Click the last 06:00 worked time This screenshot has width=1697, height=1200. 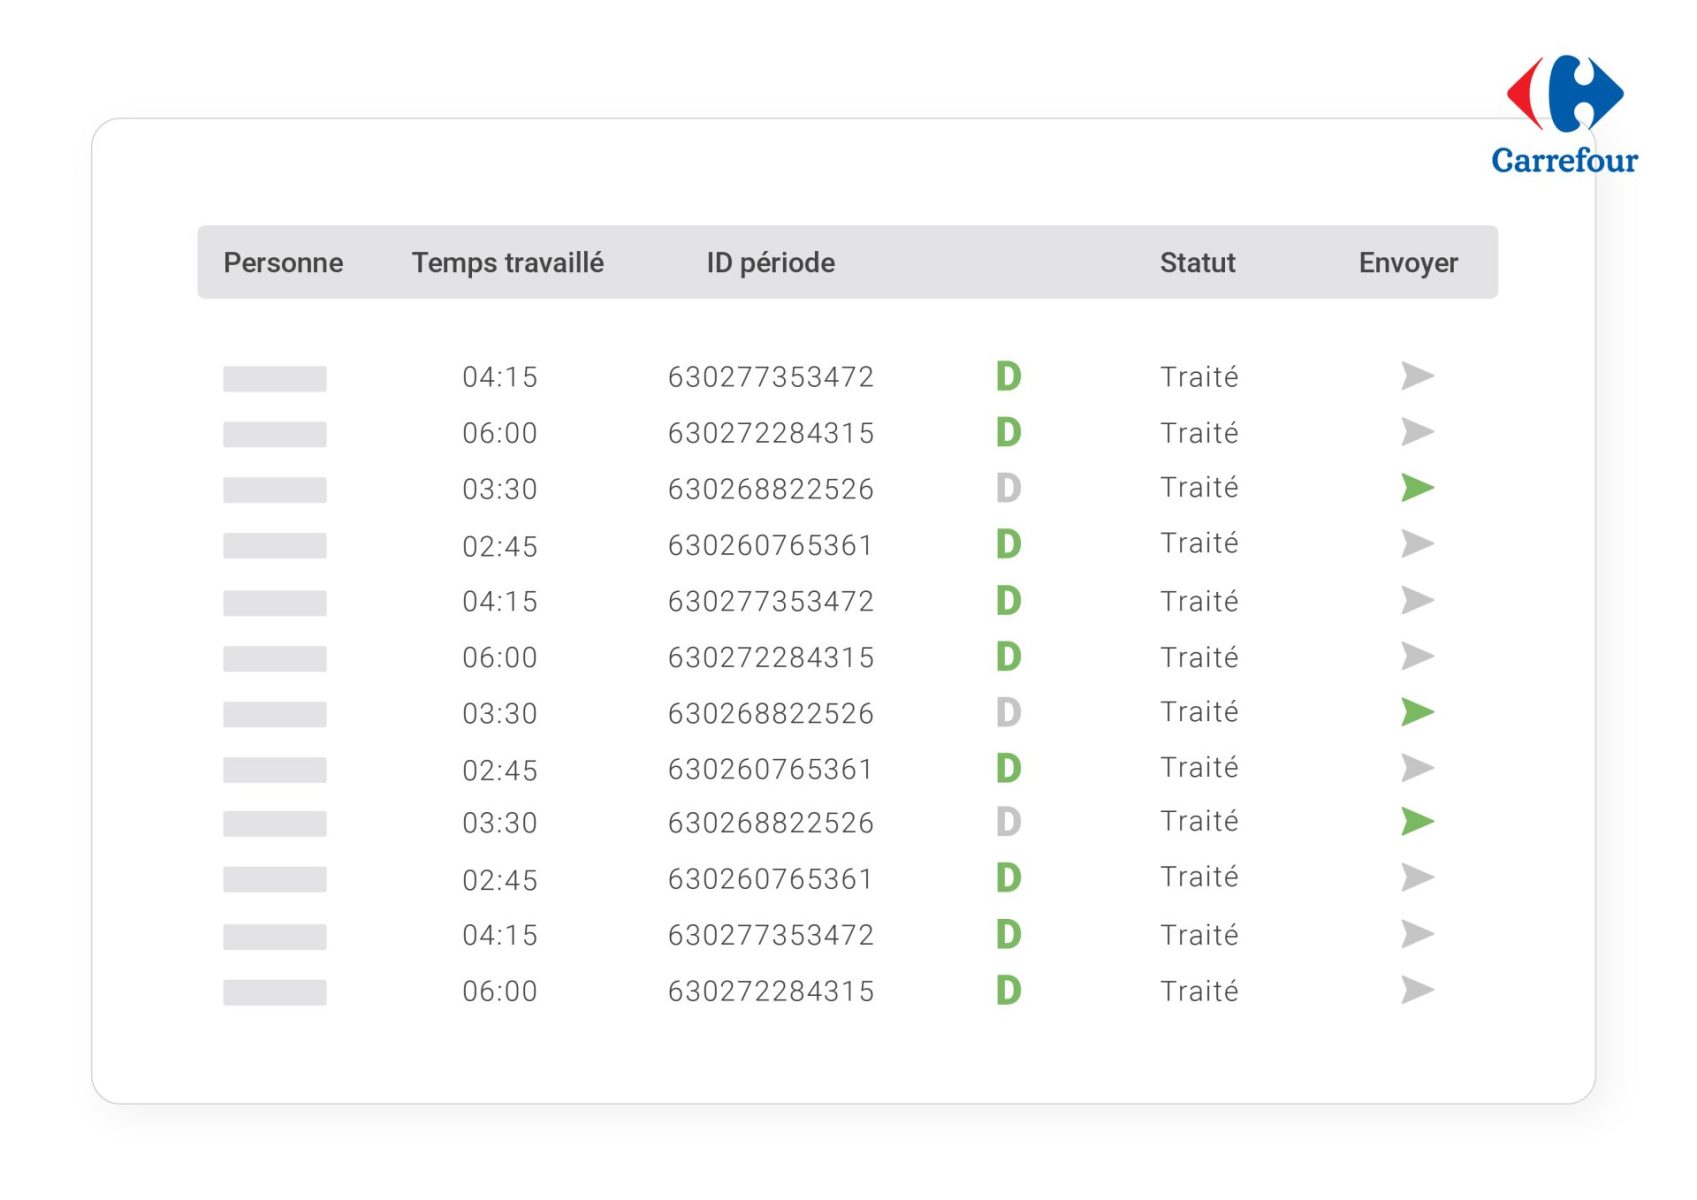point(500,991)
